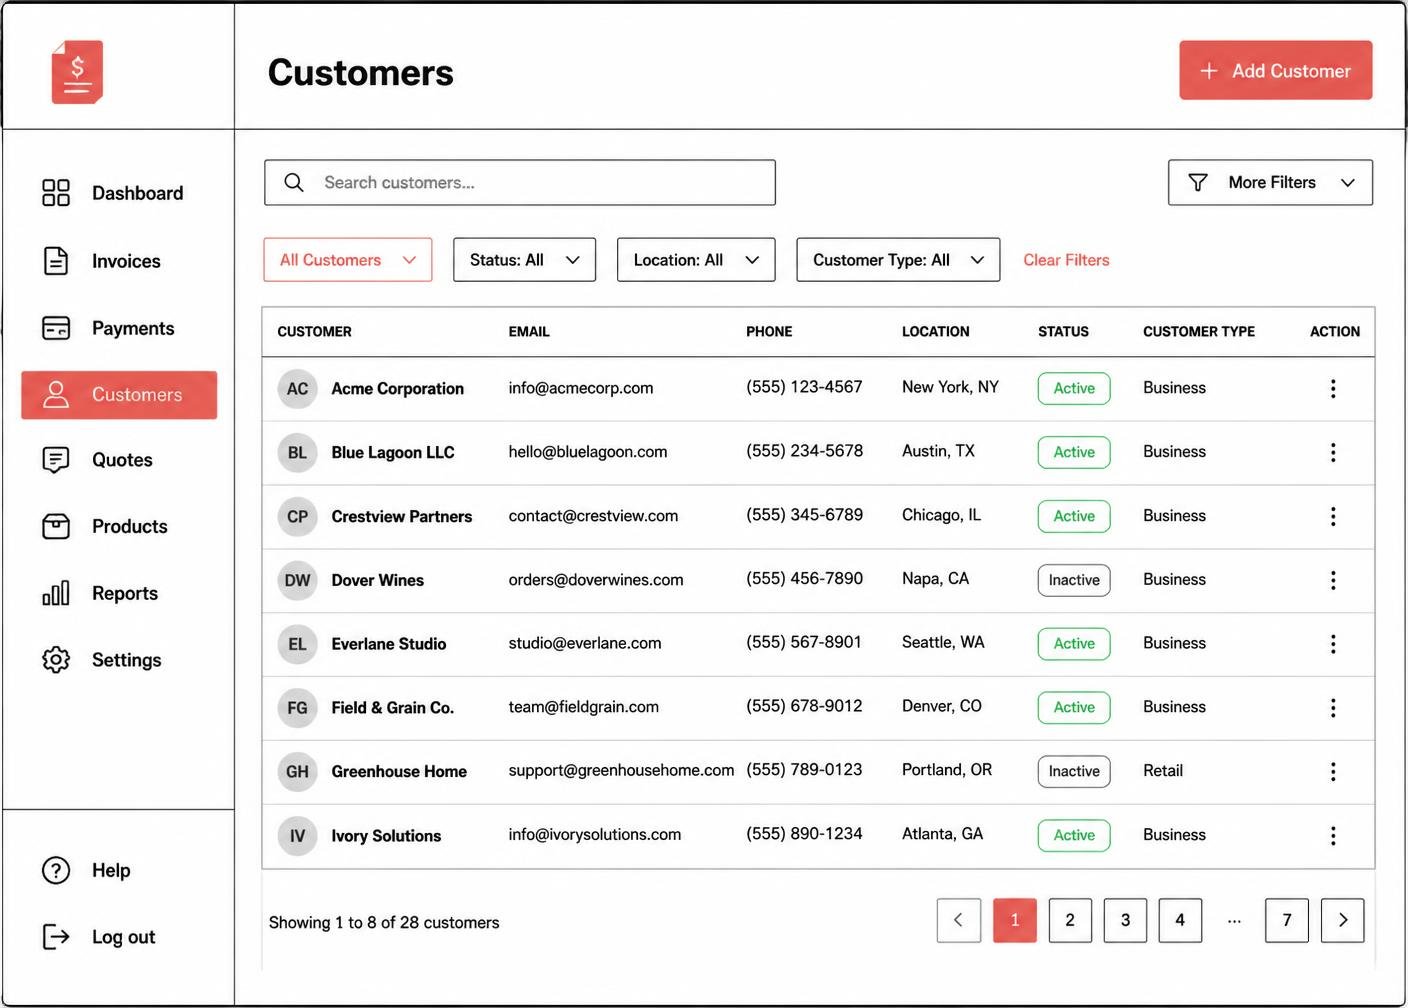Click the red invoice app logo
Image resolution: width=1408 pixels, height=1008 pixels.
(x=77, y=72)
